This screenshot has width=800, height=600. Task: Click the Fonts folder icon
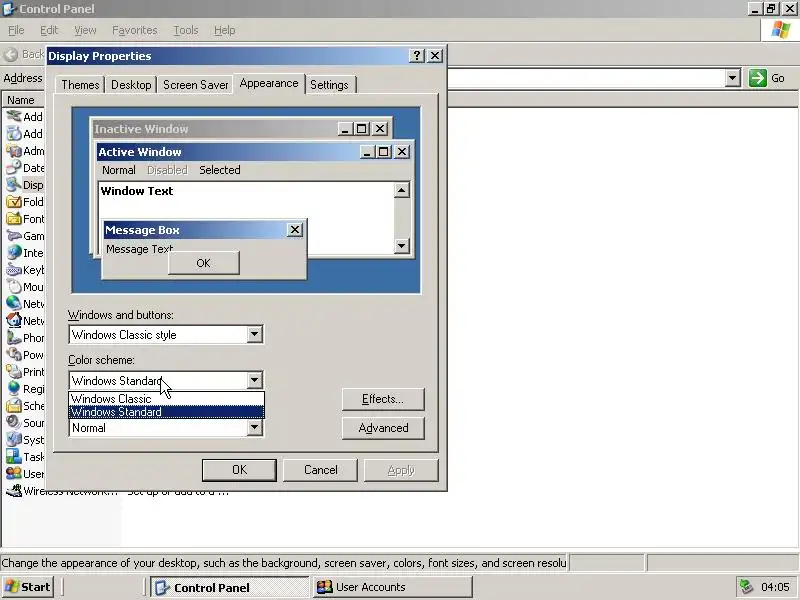pos(14,218)
